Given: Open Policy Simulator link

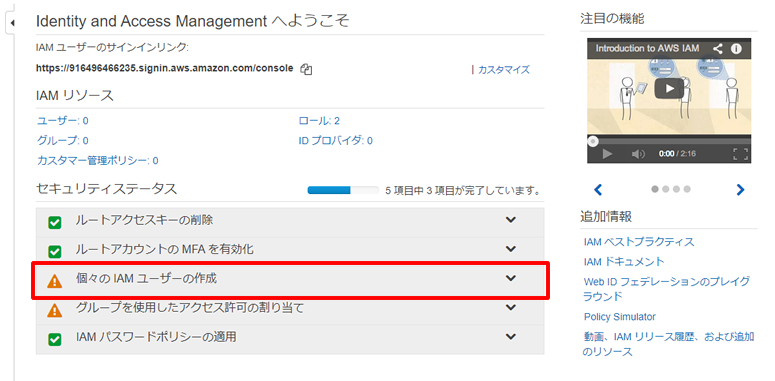Looking at the screenshot, I should coord(619,317).
